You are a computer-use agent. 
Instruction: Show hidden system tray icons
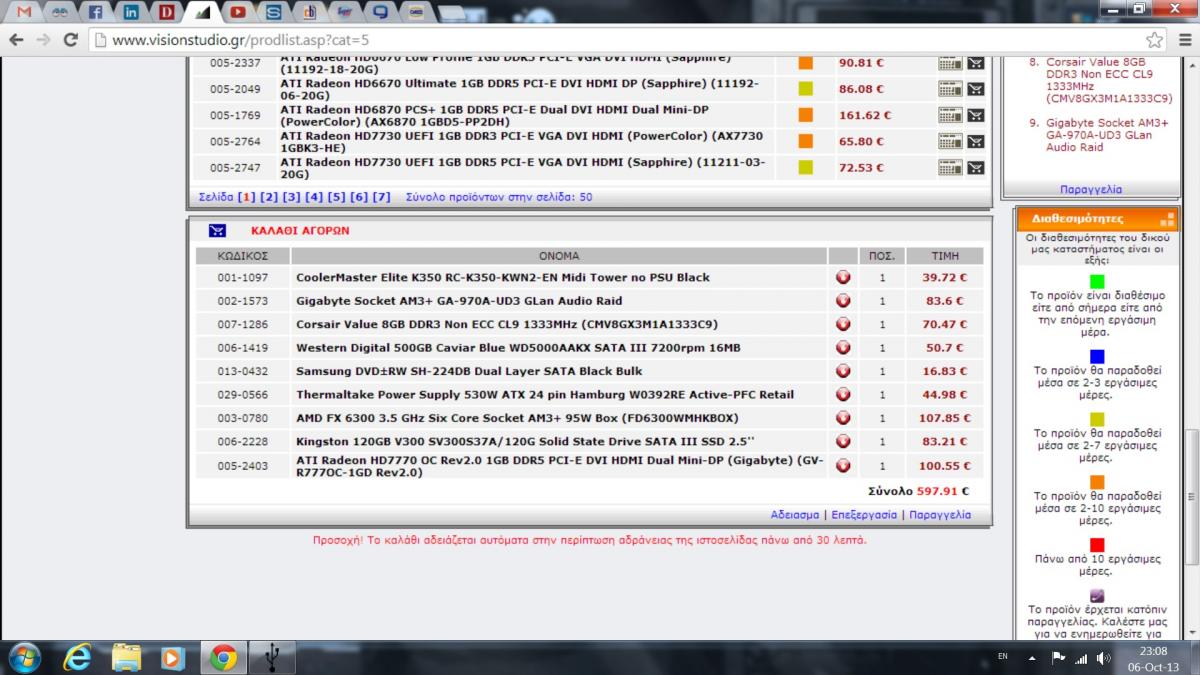(1032, 658)
